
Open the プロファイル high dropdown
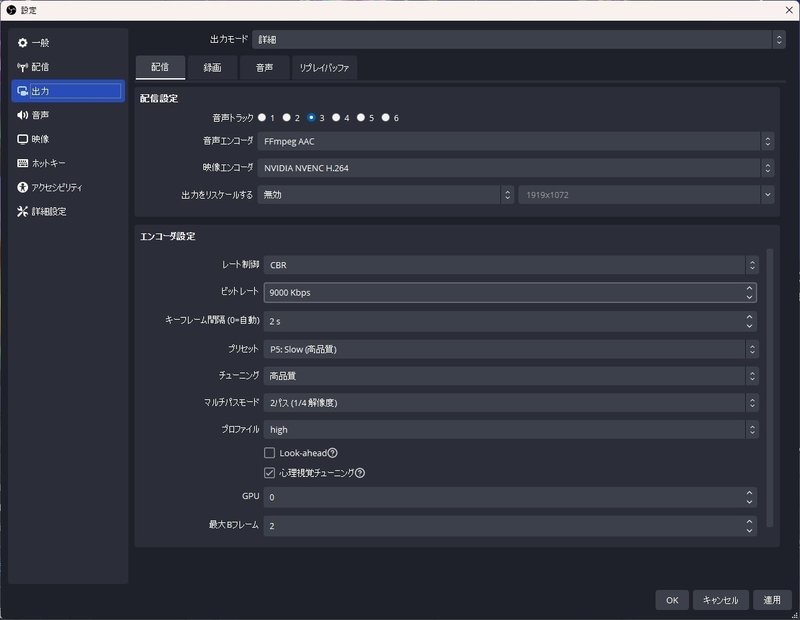(x=511, y=429)
